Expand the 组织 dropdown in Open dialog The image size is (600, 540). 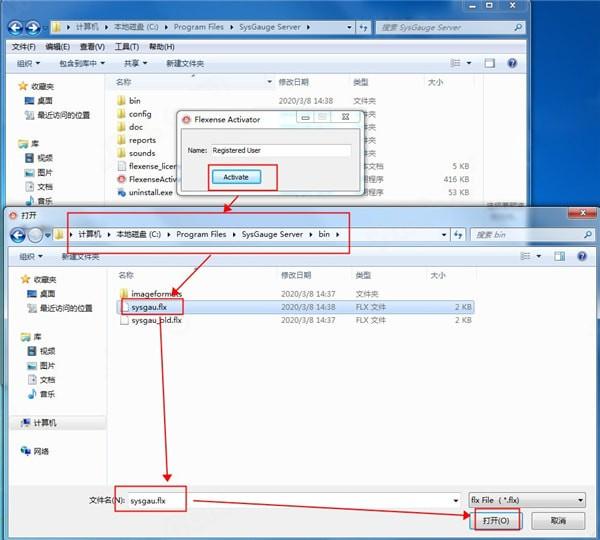[x=31, y=256]
